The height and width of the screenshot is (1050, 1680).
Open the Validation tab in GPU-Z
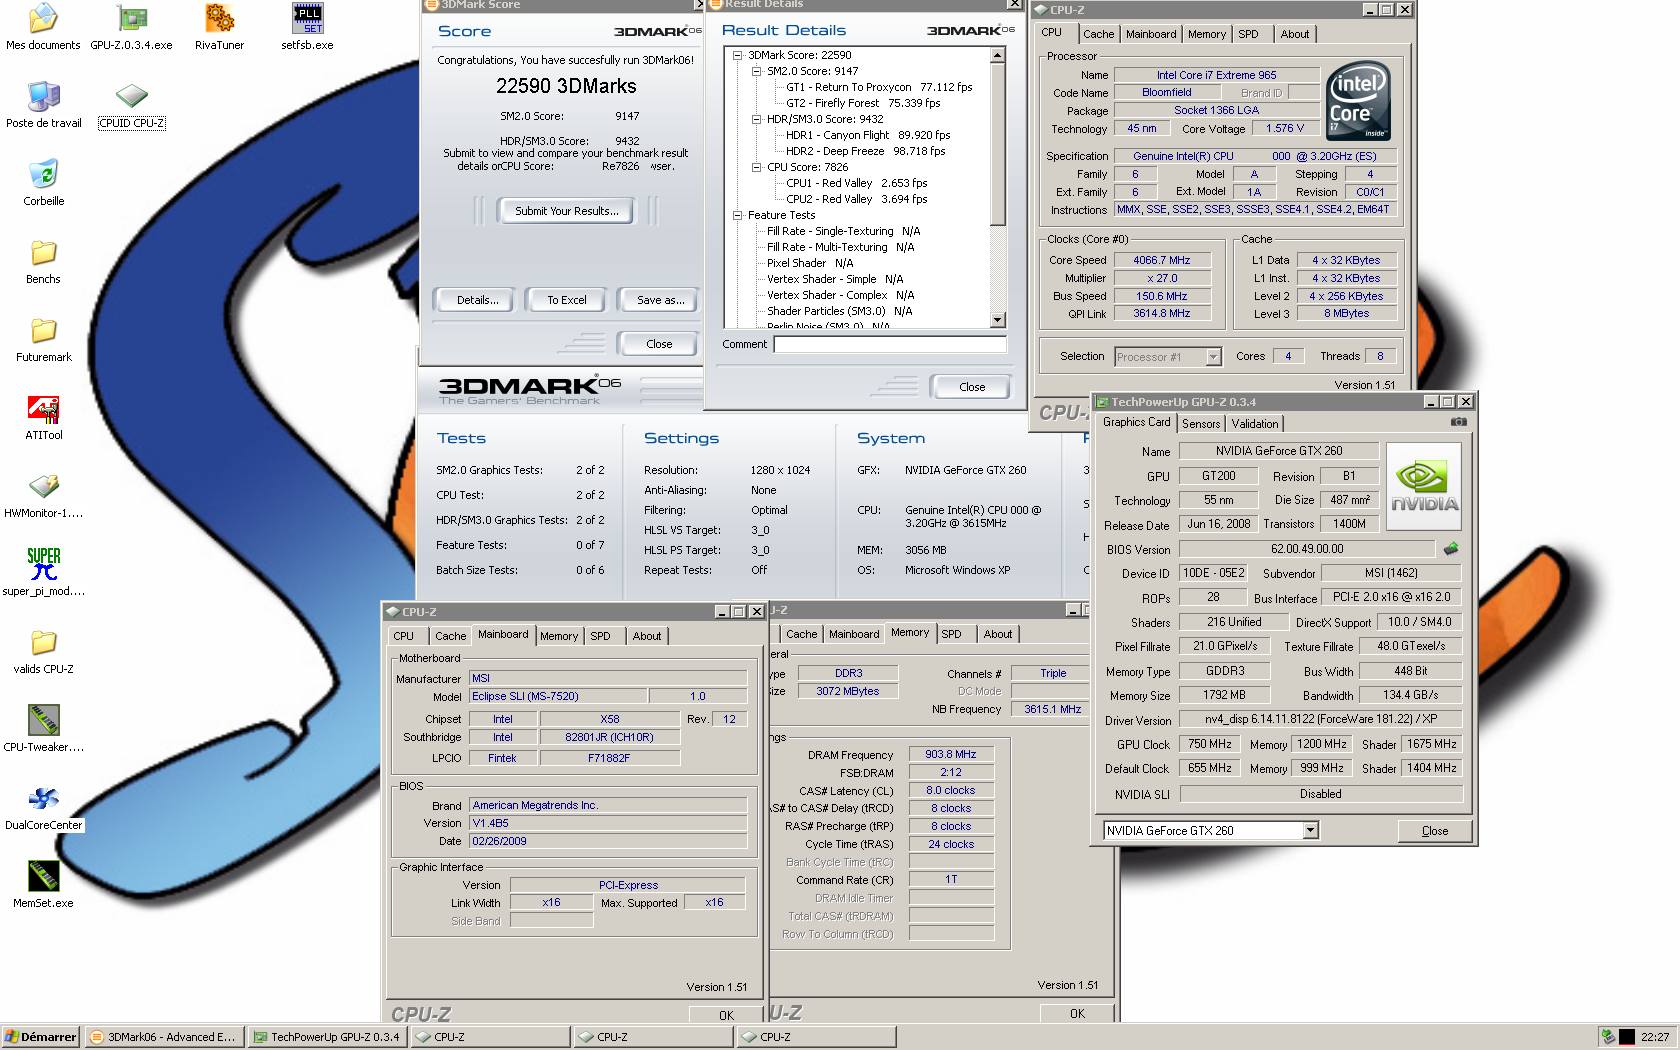click(1255, 424)
